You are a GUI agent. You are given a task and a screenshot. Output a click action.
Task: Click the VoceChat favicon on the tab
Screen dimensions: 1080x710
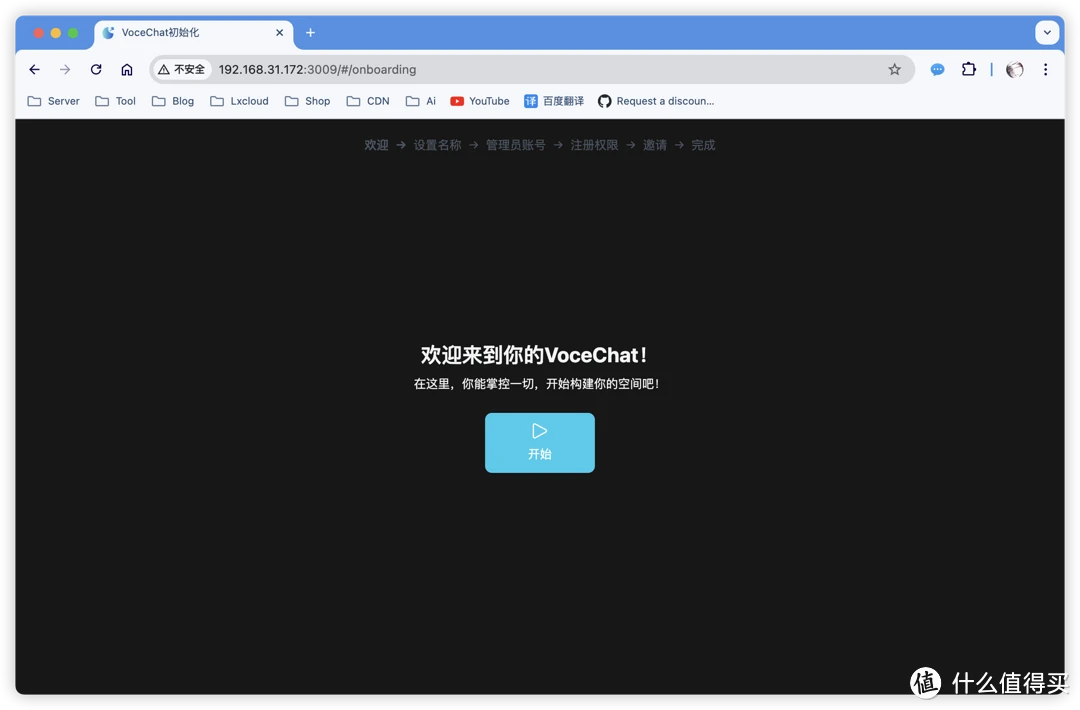[x=107, y=32]
